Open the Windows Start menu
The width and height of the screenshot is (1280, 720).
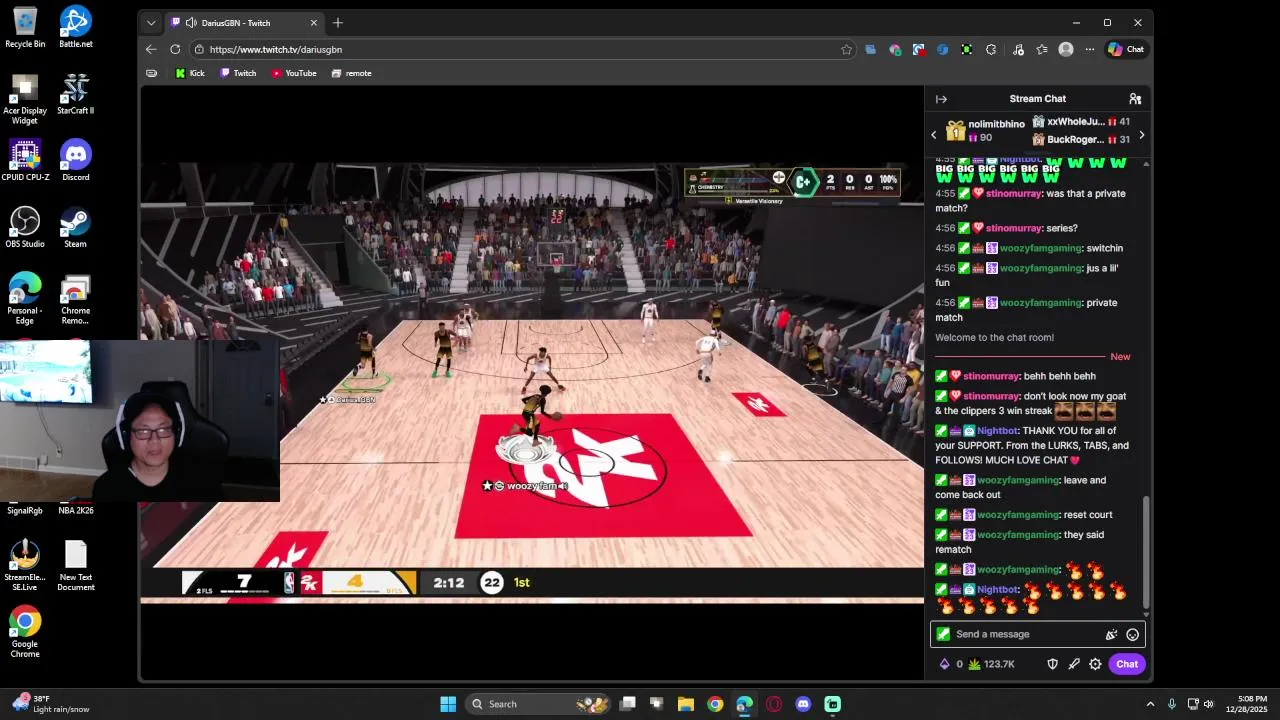(x=448, y=704)
